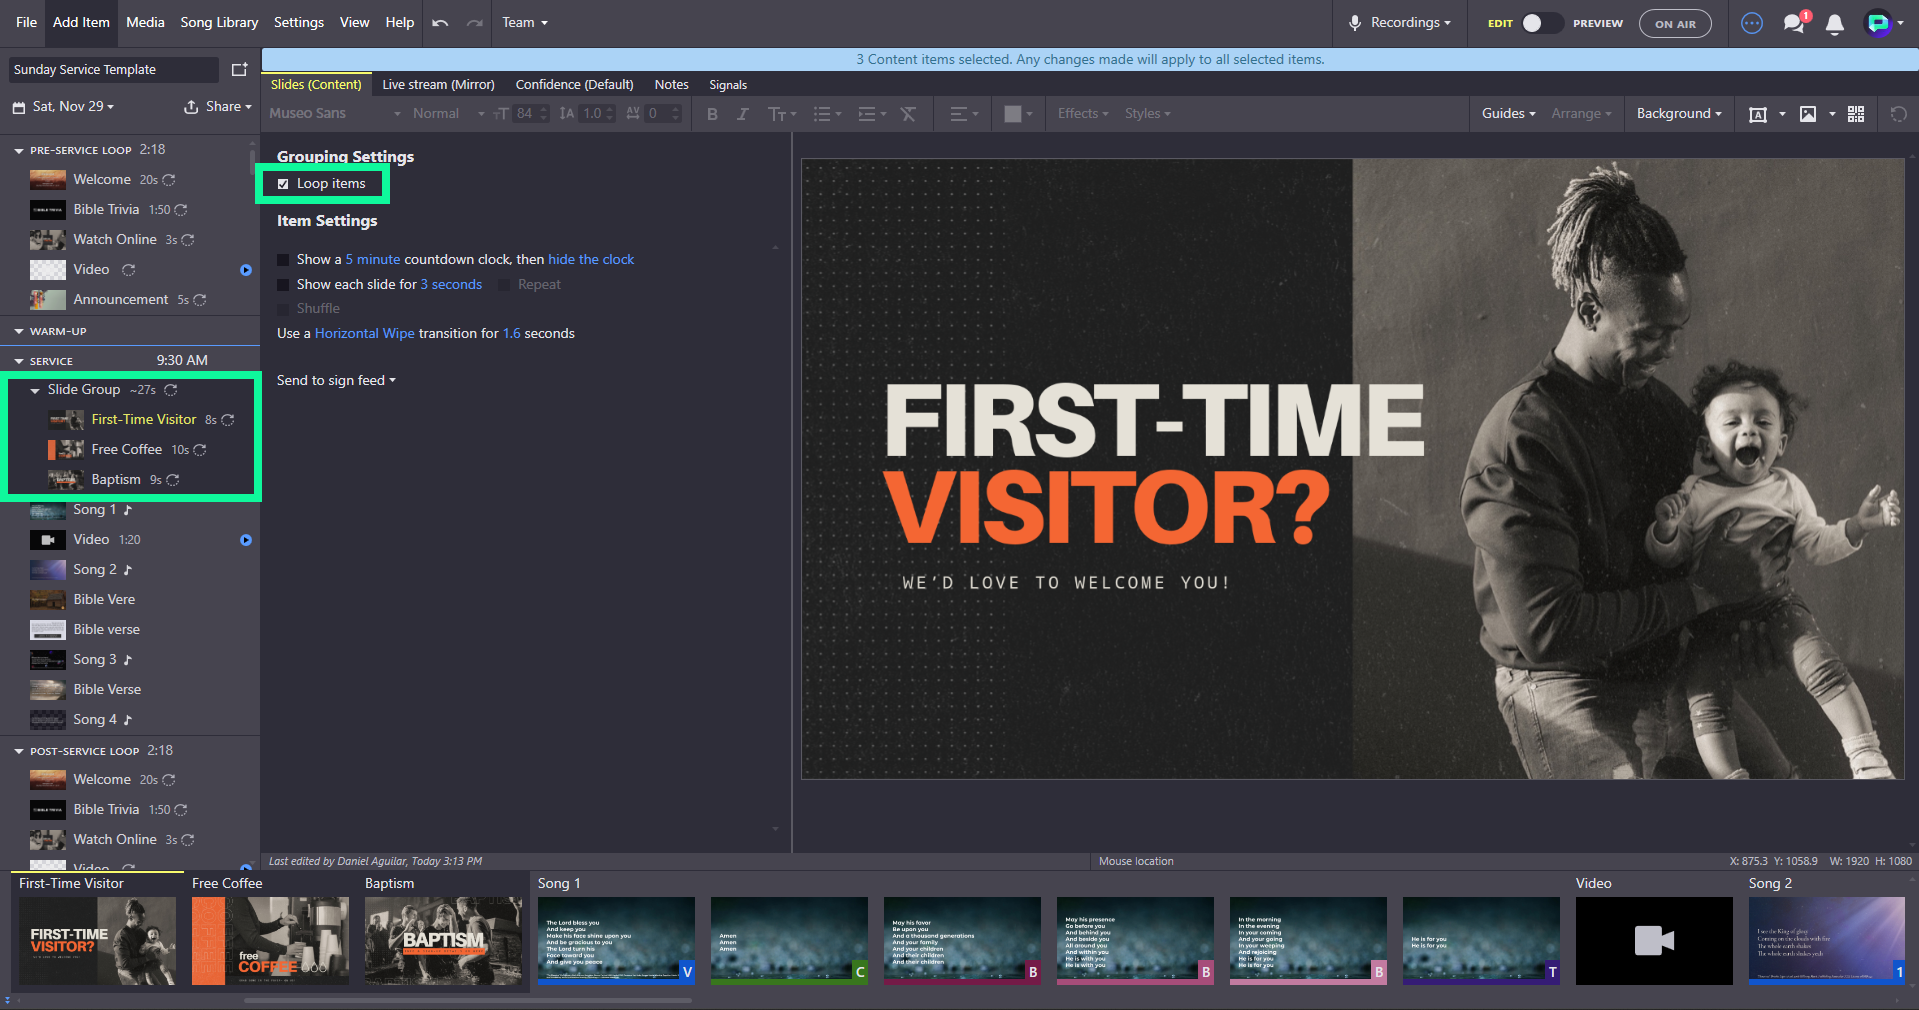
Task: Collapse the Slide Group expander
Action: 35,390
